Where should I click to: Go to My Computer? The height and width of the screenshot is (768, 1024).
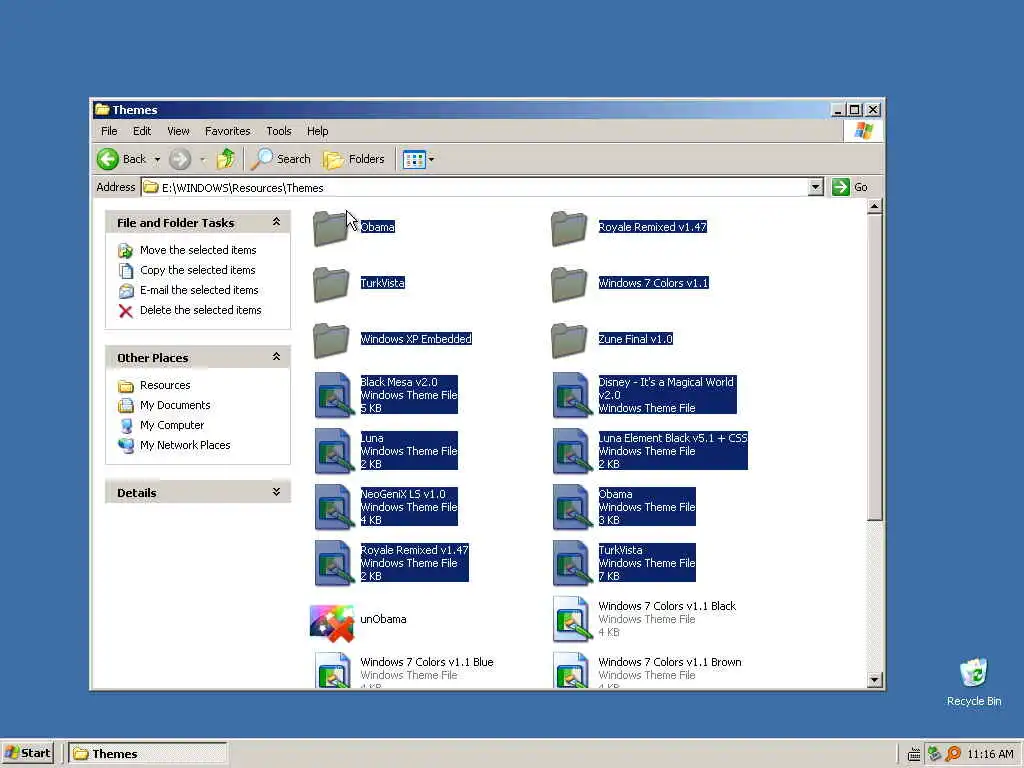pyautogui.click(x=172, y=425)
